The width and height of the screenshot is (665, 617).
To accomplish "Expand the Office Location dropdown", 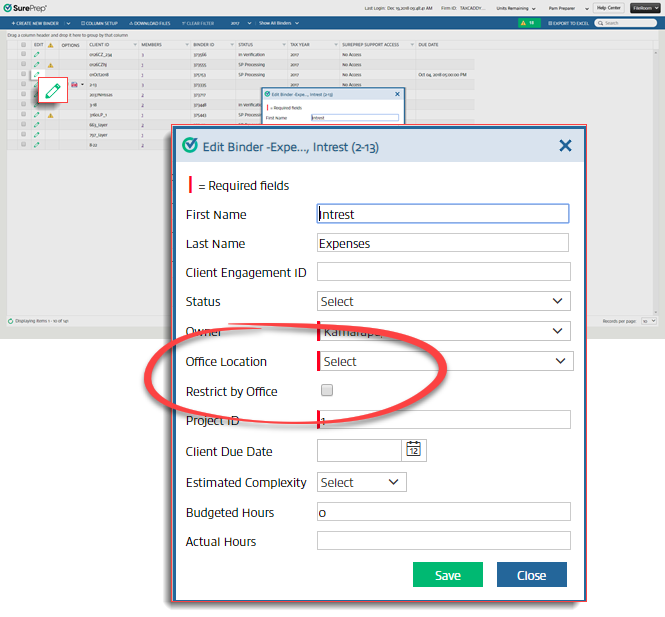I will pos(445,361).
